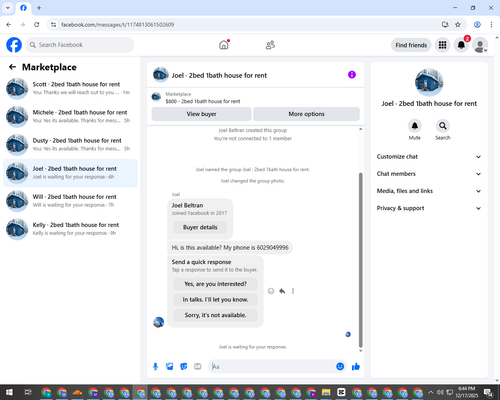Show hidden system tray icons
This screenshot has height=400, width=500.
[x=431, y=392]
